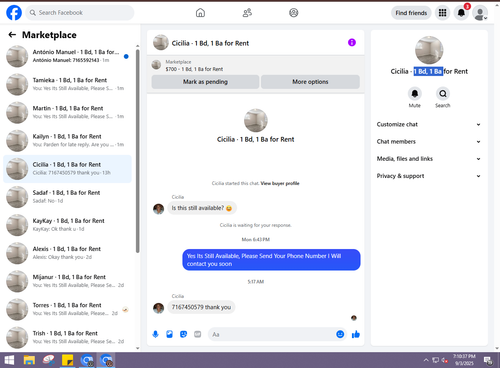This screenshot has height=368, width=500.
Task: Send a voice clip with microphone icon
Action: point(155,334)
